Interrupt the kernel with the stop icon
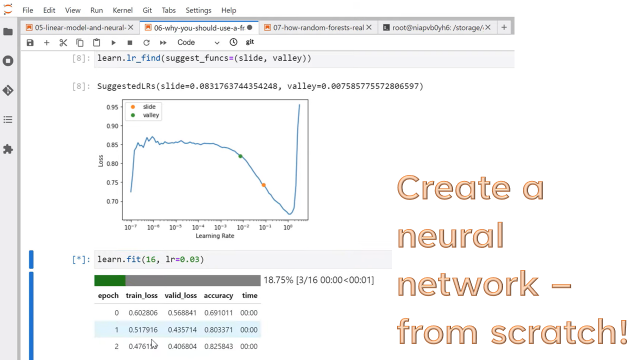This screenshot has width=640, height=360. (x=130, y=42)
